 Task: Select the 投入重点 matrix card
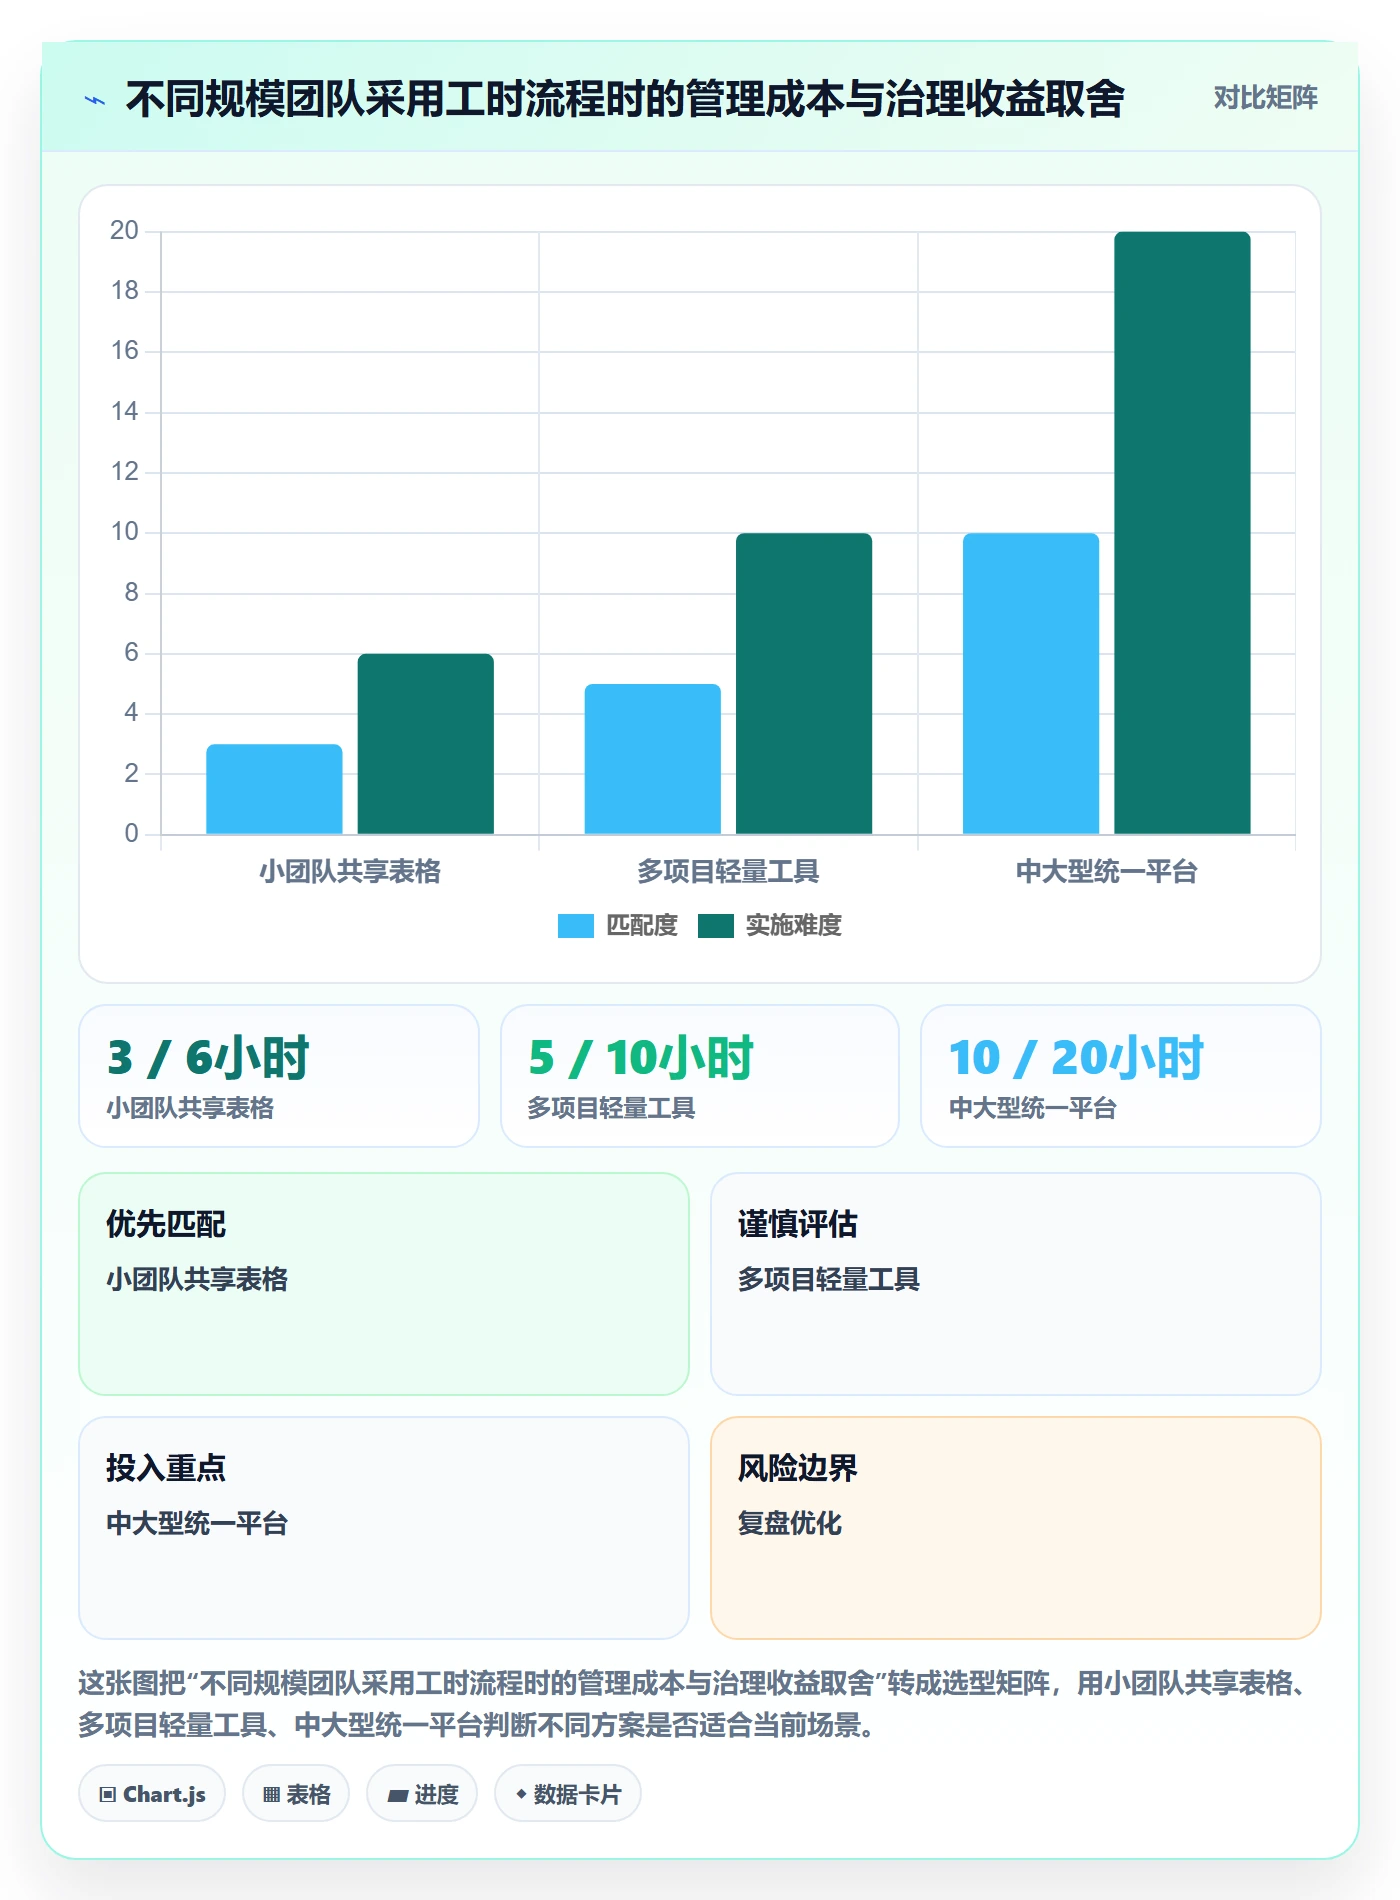pos(384,1528)
